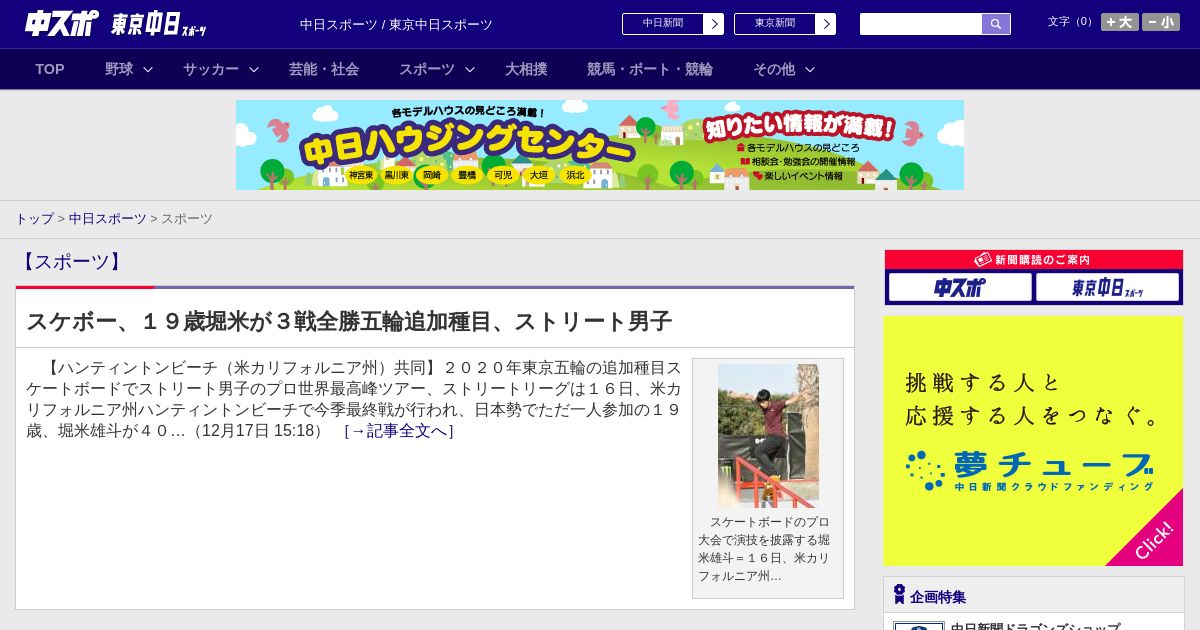This screenshot has width=1200, height=630.
Task: Increase text size with 大 button
Action: (x=1119, y=22)
